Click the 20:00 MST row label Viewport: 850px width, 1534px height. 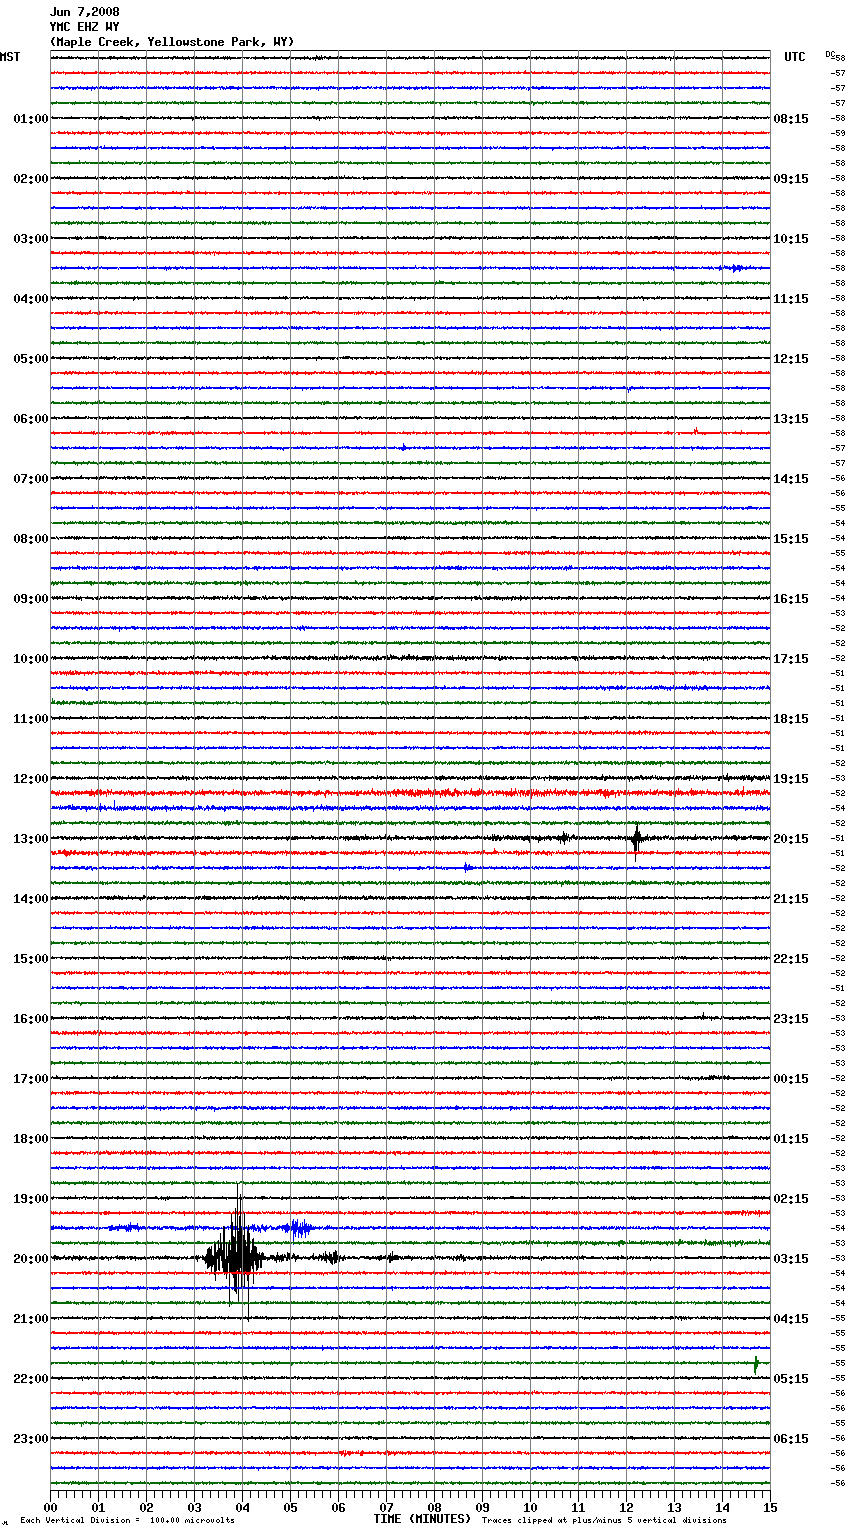(x=30, y=1259)
